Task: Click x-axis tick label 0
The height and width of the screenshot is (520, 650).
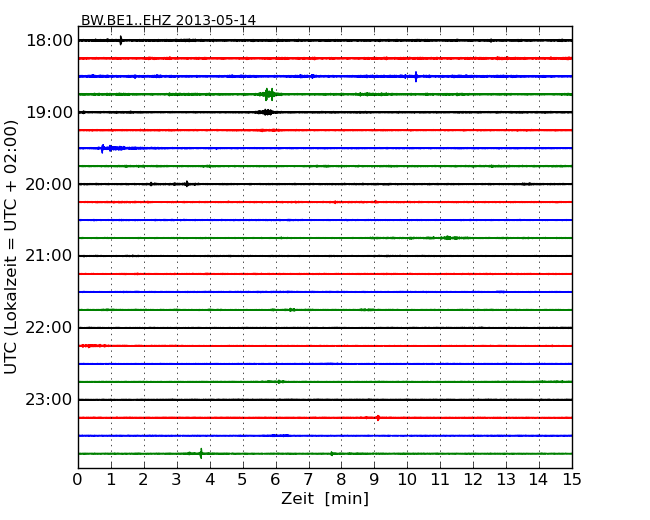Action: [x=78, y=480]
